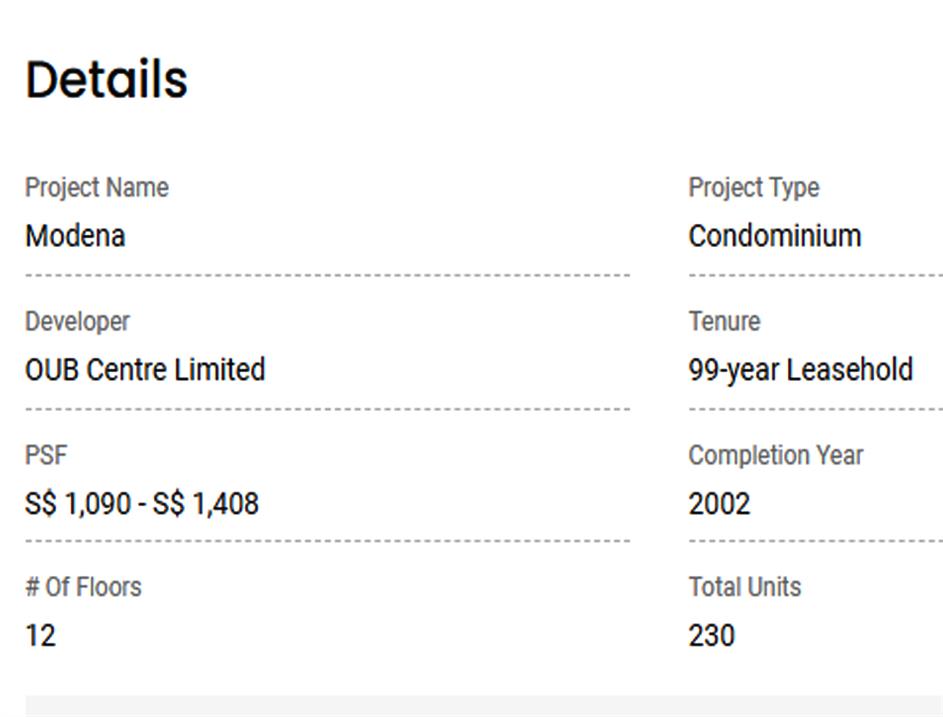Click the Project Type label
Image resolution: width=943 pixels, height=717 pixels.
click(753, 188)
